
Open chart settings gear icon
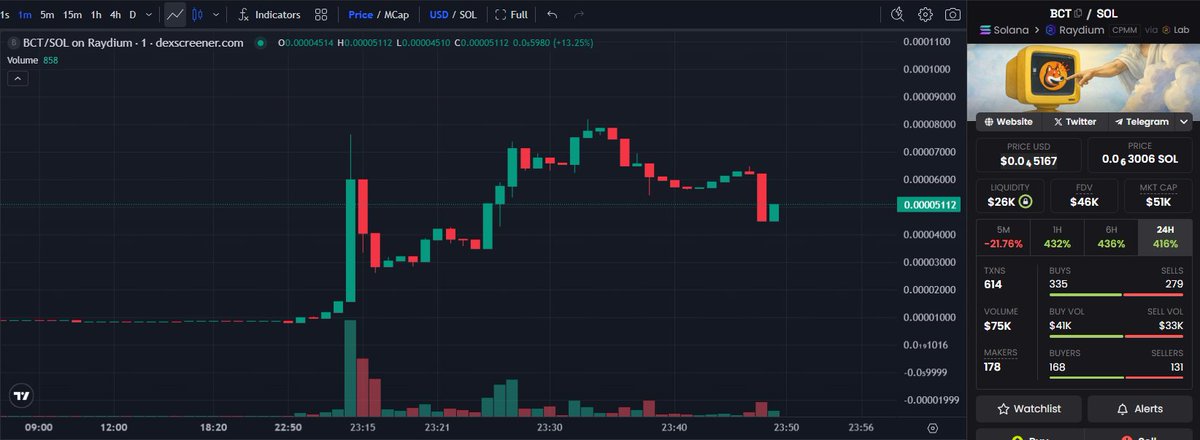click(x=926, y=15)
